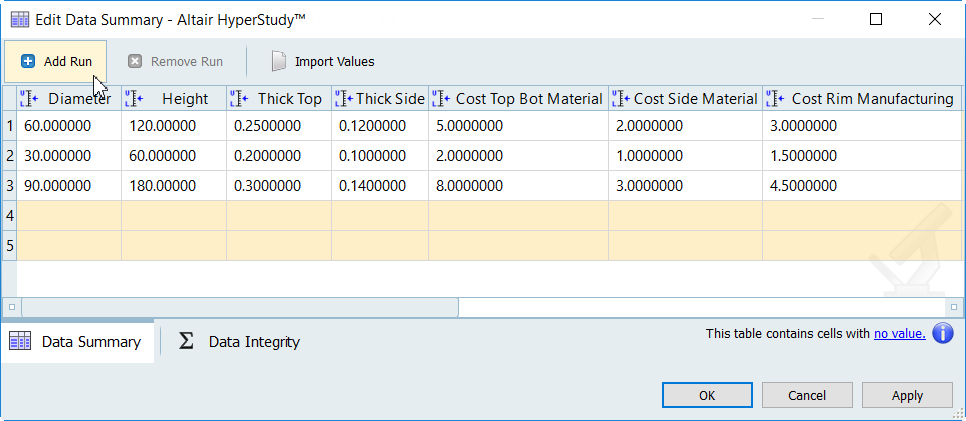The image size is (966, 421).
Task: Click the Cost Rim Manufacturing column header
Action: pyautogui.click(x=870, y=99)
